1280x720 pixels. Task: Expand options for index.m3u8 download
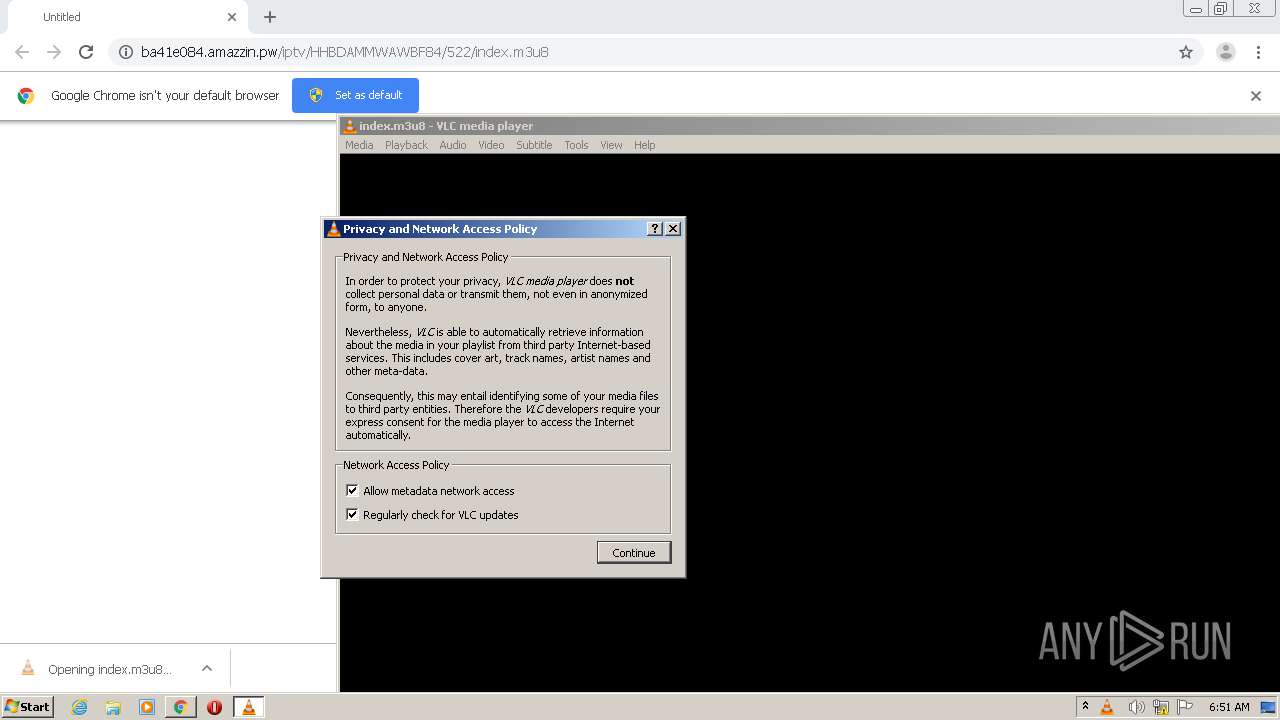(207, 668)
